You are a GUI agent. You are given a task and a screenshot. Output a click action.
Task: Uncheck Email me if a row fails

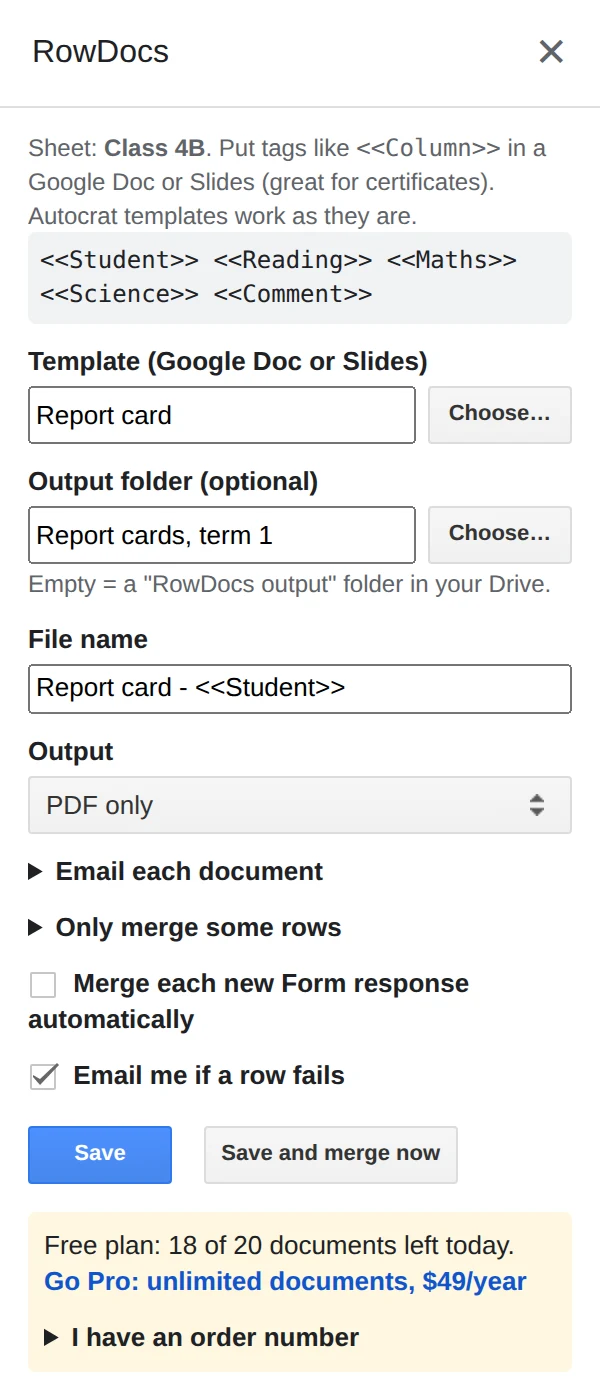tap(43, 1077)
